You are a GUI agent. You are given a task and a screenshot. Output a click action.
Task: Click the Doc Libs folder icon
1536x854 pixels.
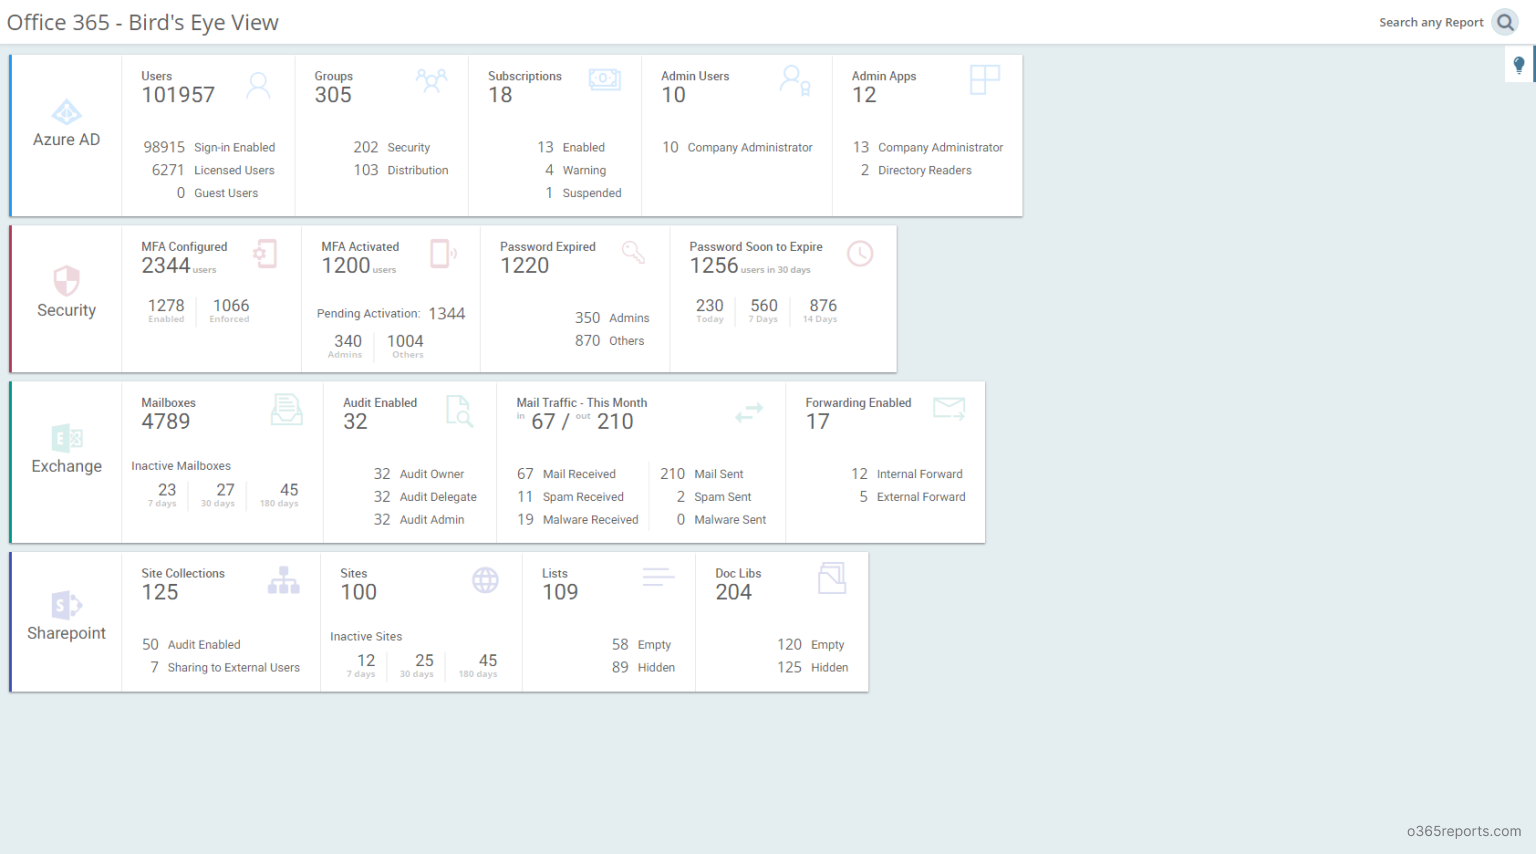832,578
